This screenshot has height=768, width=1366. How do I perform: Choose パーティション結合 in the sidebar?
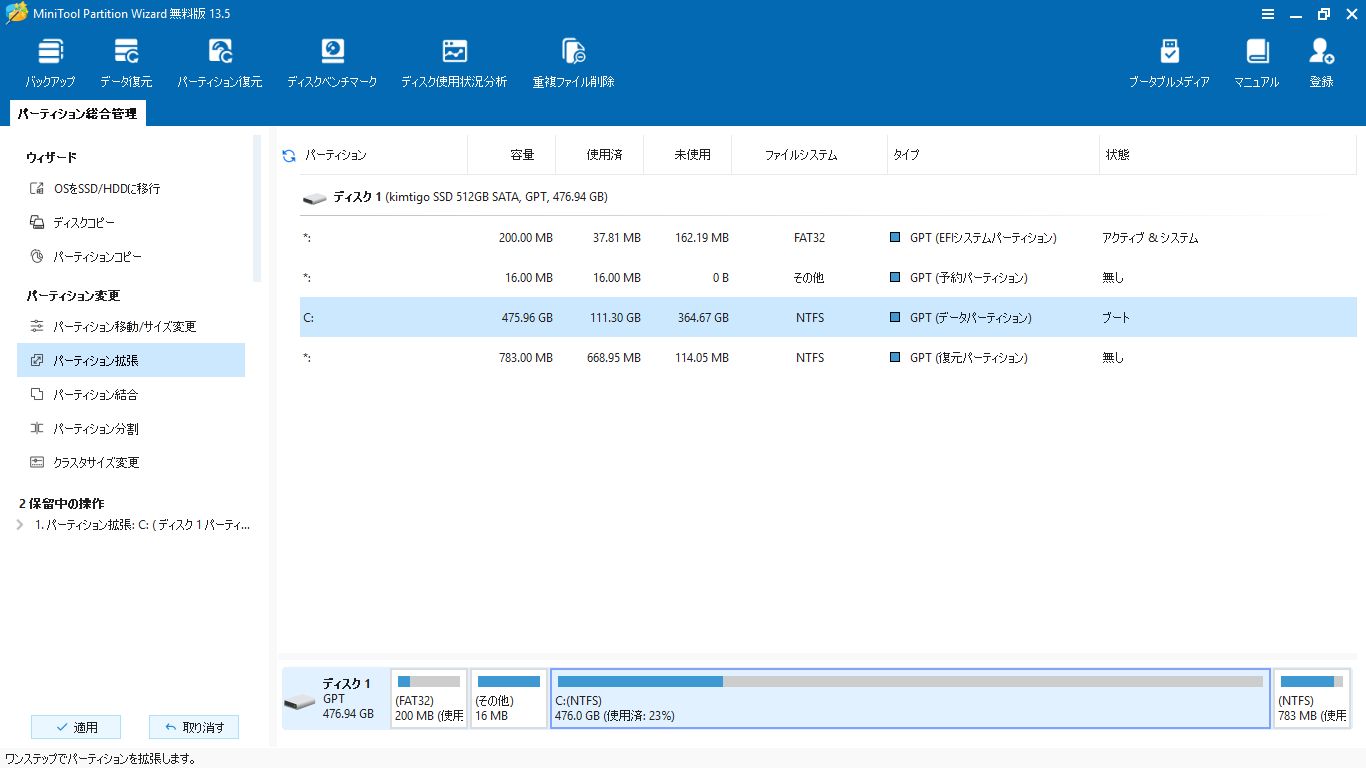(95, 395)
